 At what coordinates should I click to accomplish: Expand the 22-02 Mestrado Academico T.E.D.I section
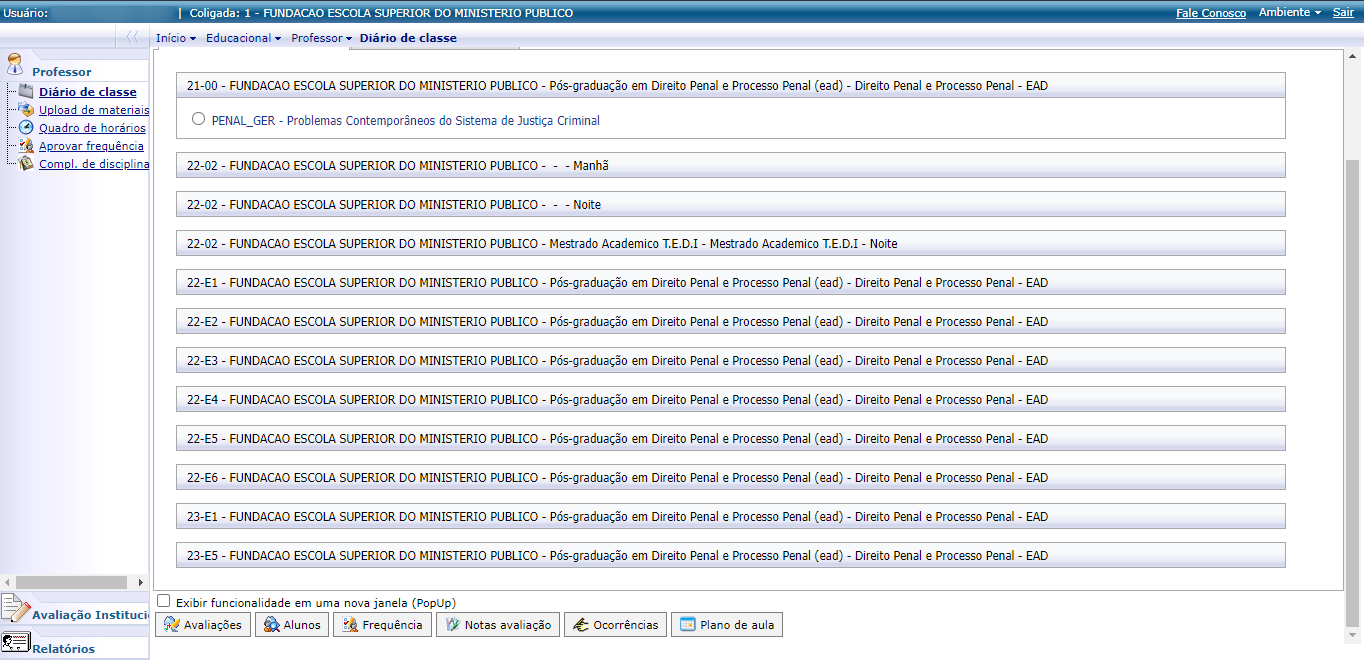[x=730, y=243]
